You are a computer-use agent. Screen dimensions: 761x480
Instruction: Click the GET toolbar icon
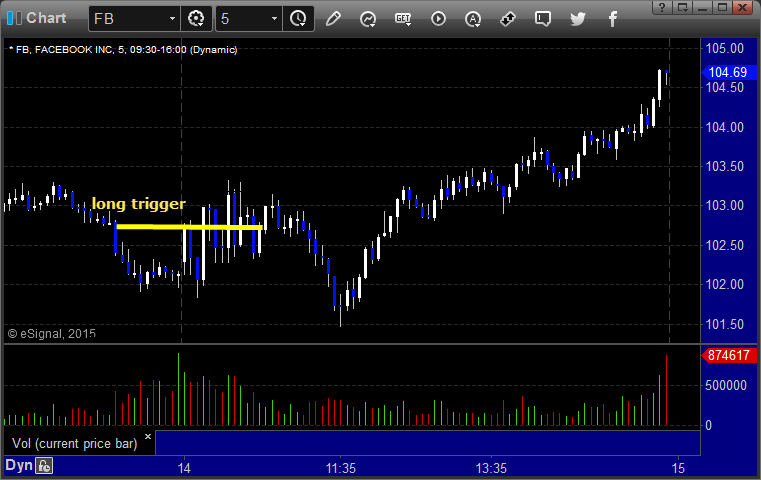coord(403,19)
